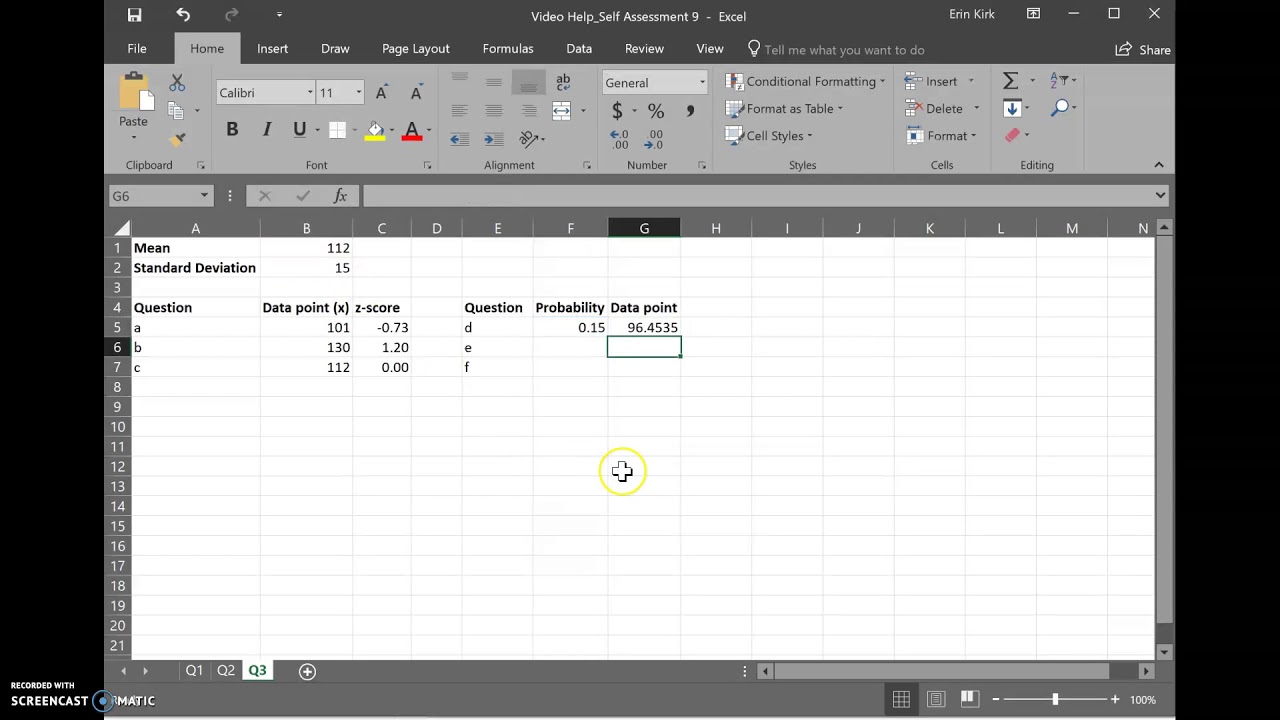This screenshot has height=720, width=1280.
Task: Toggle Middle Align vertical alignment
Action: tap(494, 83)
